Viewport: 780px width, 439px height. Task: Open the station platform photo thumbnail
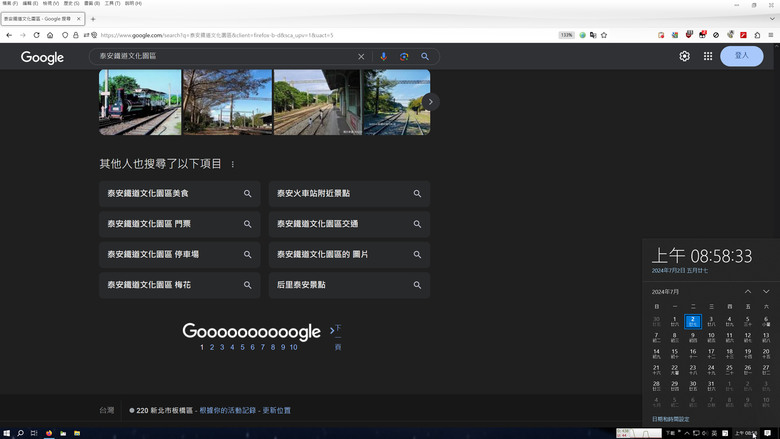(317, 102)
